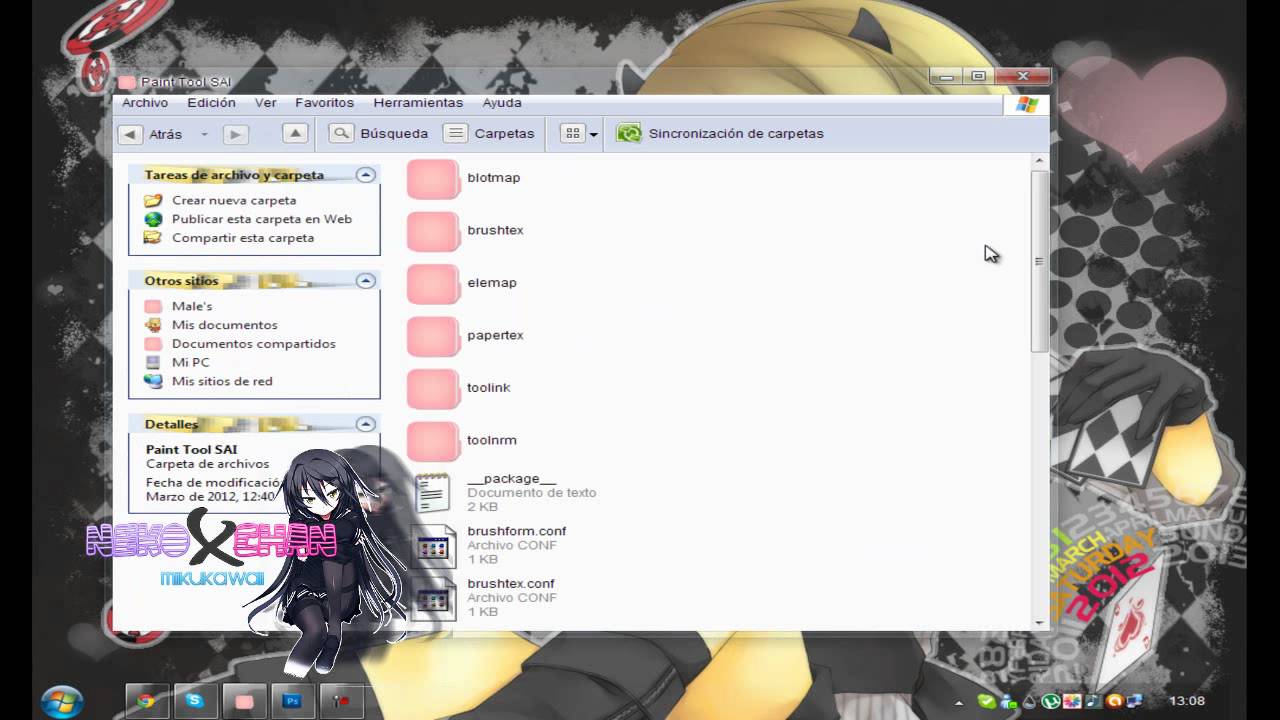The image size is (1280, 720).
Task: Open Photoshop from the taskbar
Action: pos(293,701)
